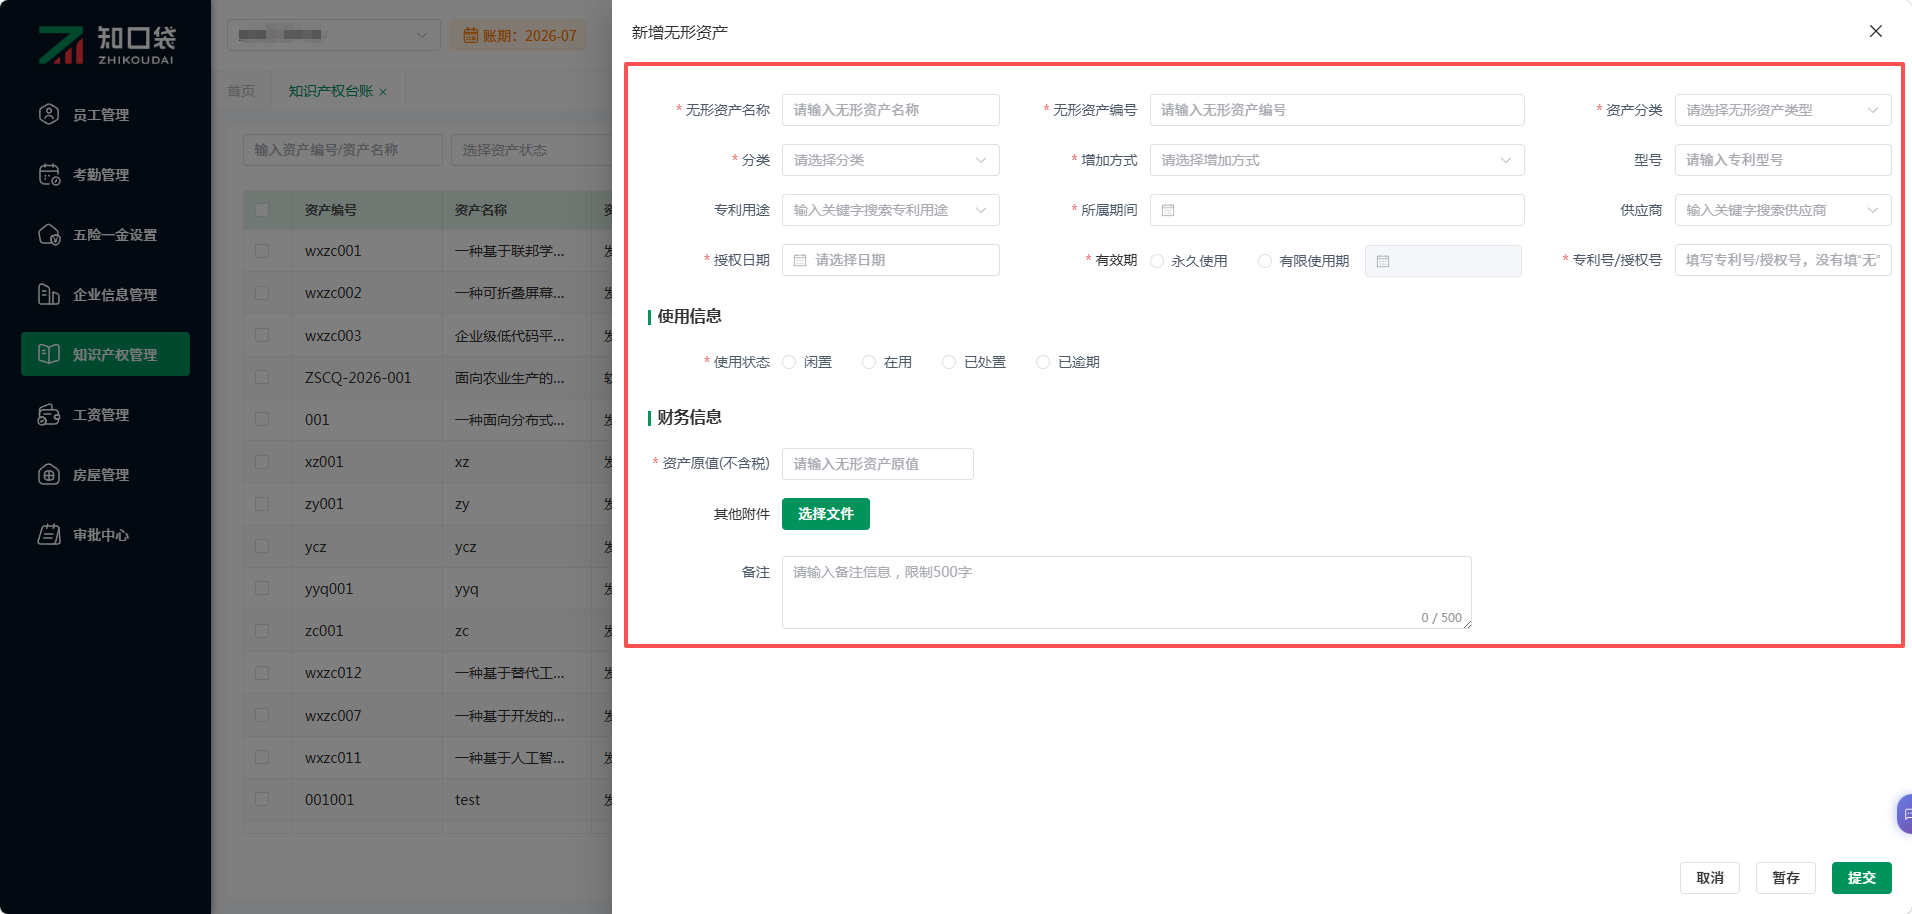
Task: Open the 所属期间 period picker
Action: coord(1337,210)
